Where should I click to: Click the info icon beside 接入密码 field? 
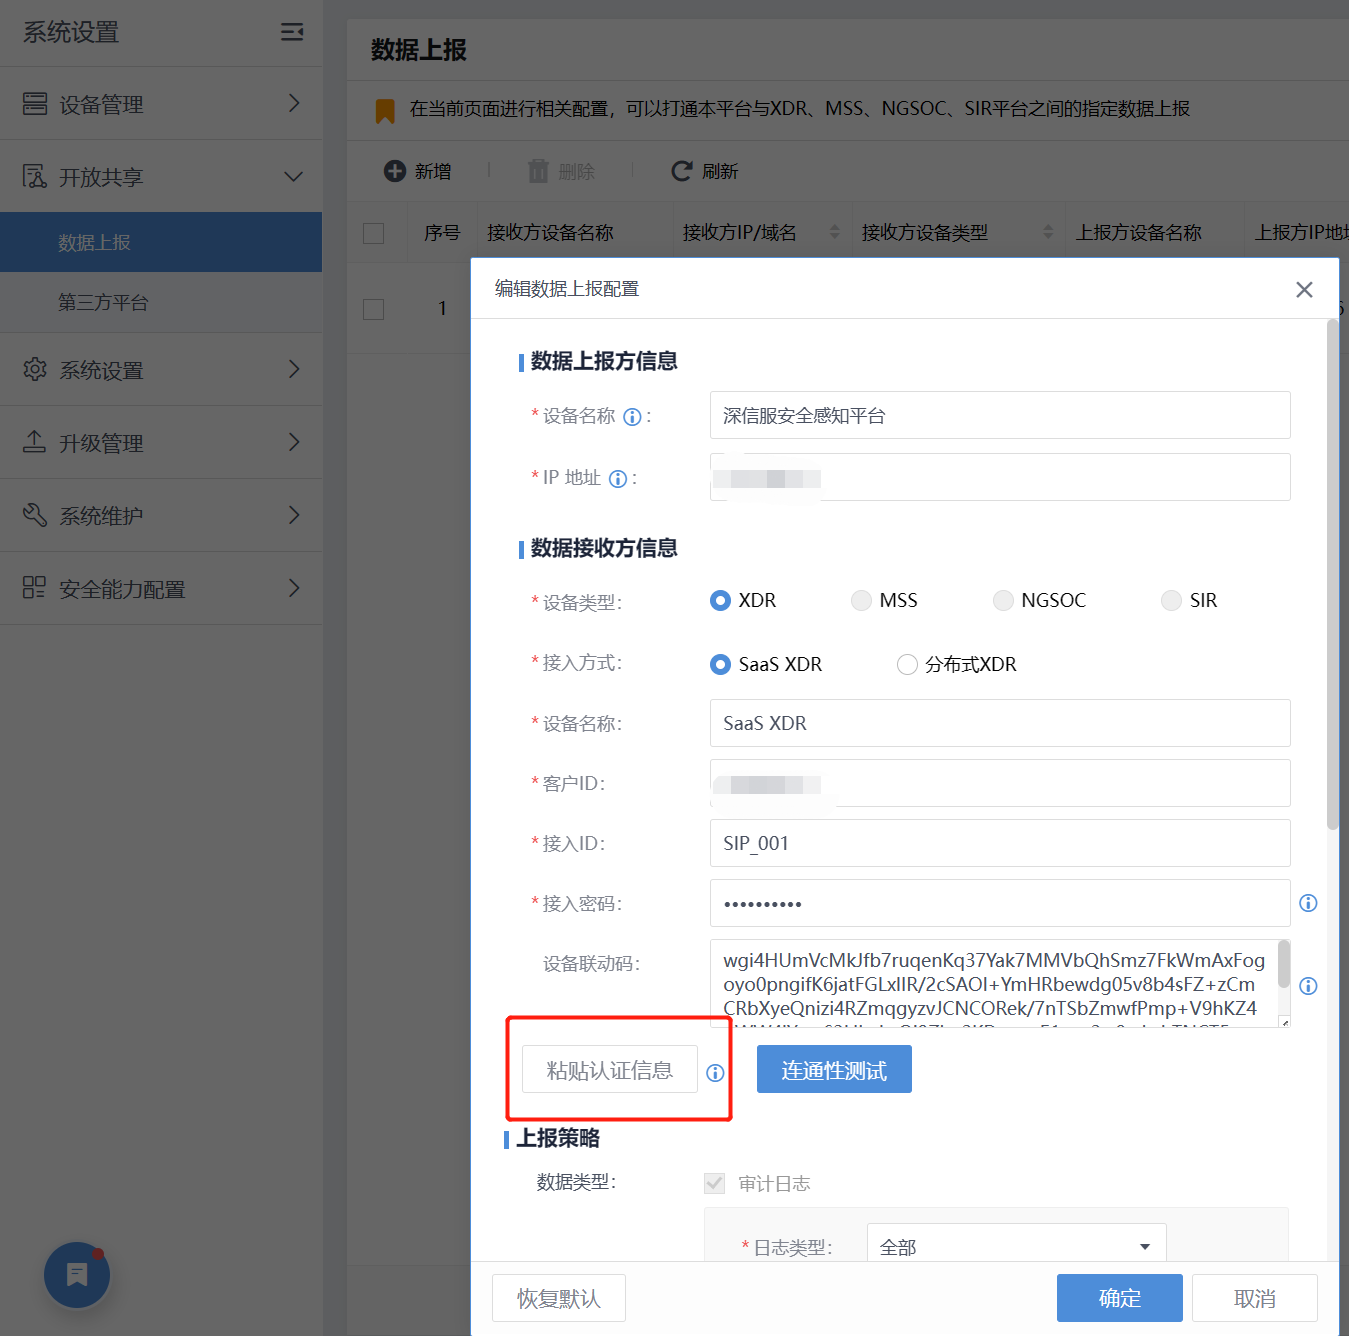1308,903
